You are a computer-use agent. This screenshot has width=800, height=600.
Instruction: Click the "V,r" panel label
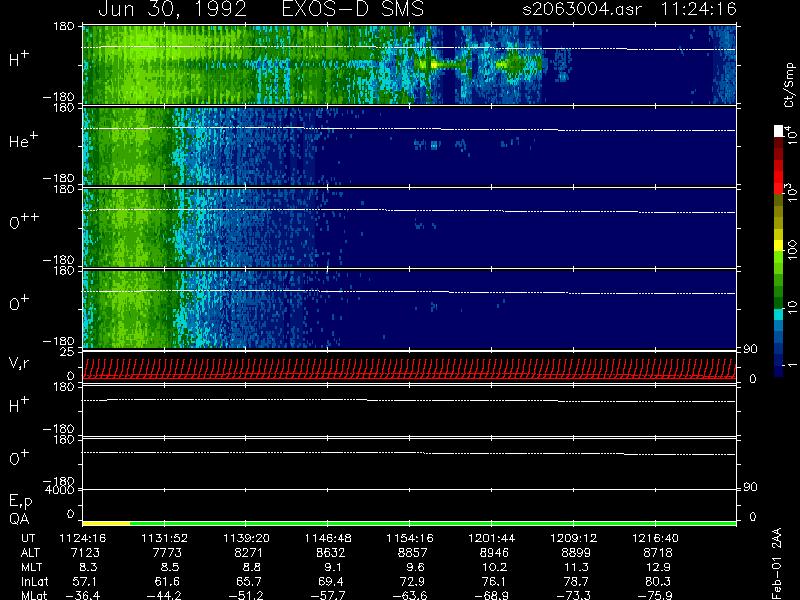19,363
